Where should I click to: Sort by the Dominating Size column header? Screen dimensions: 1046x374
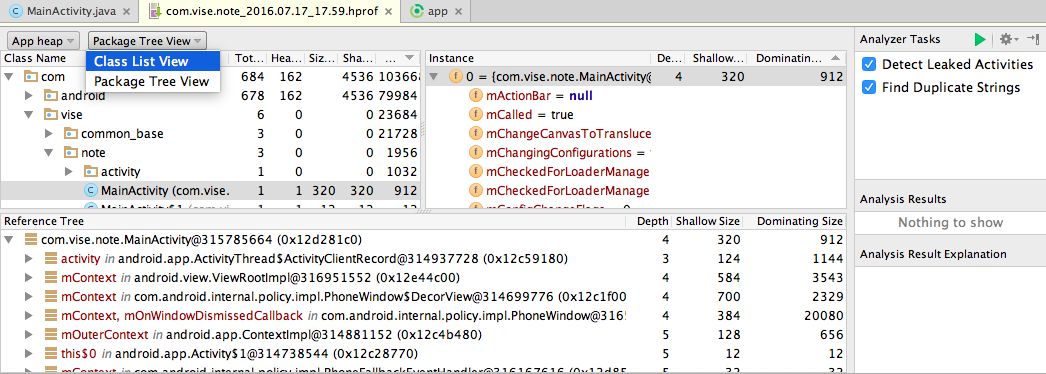(799, 221)
